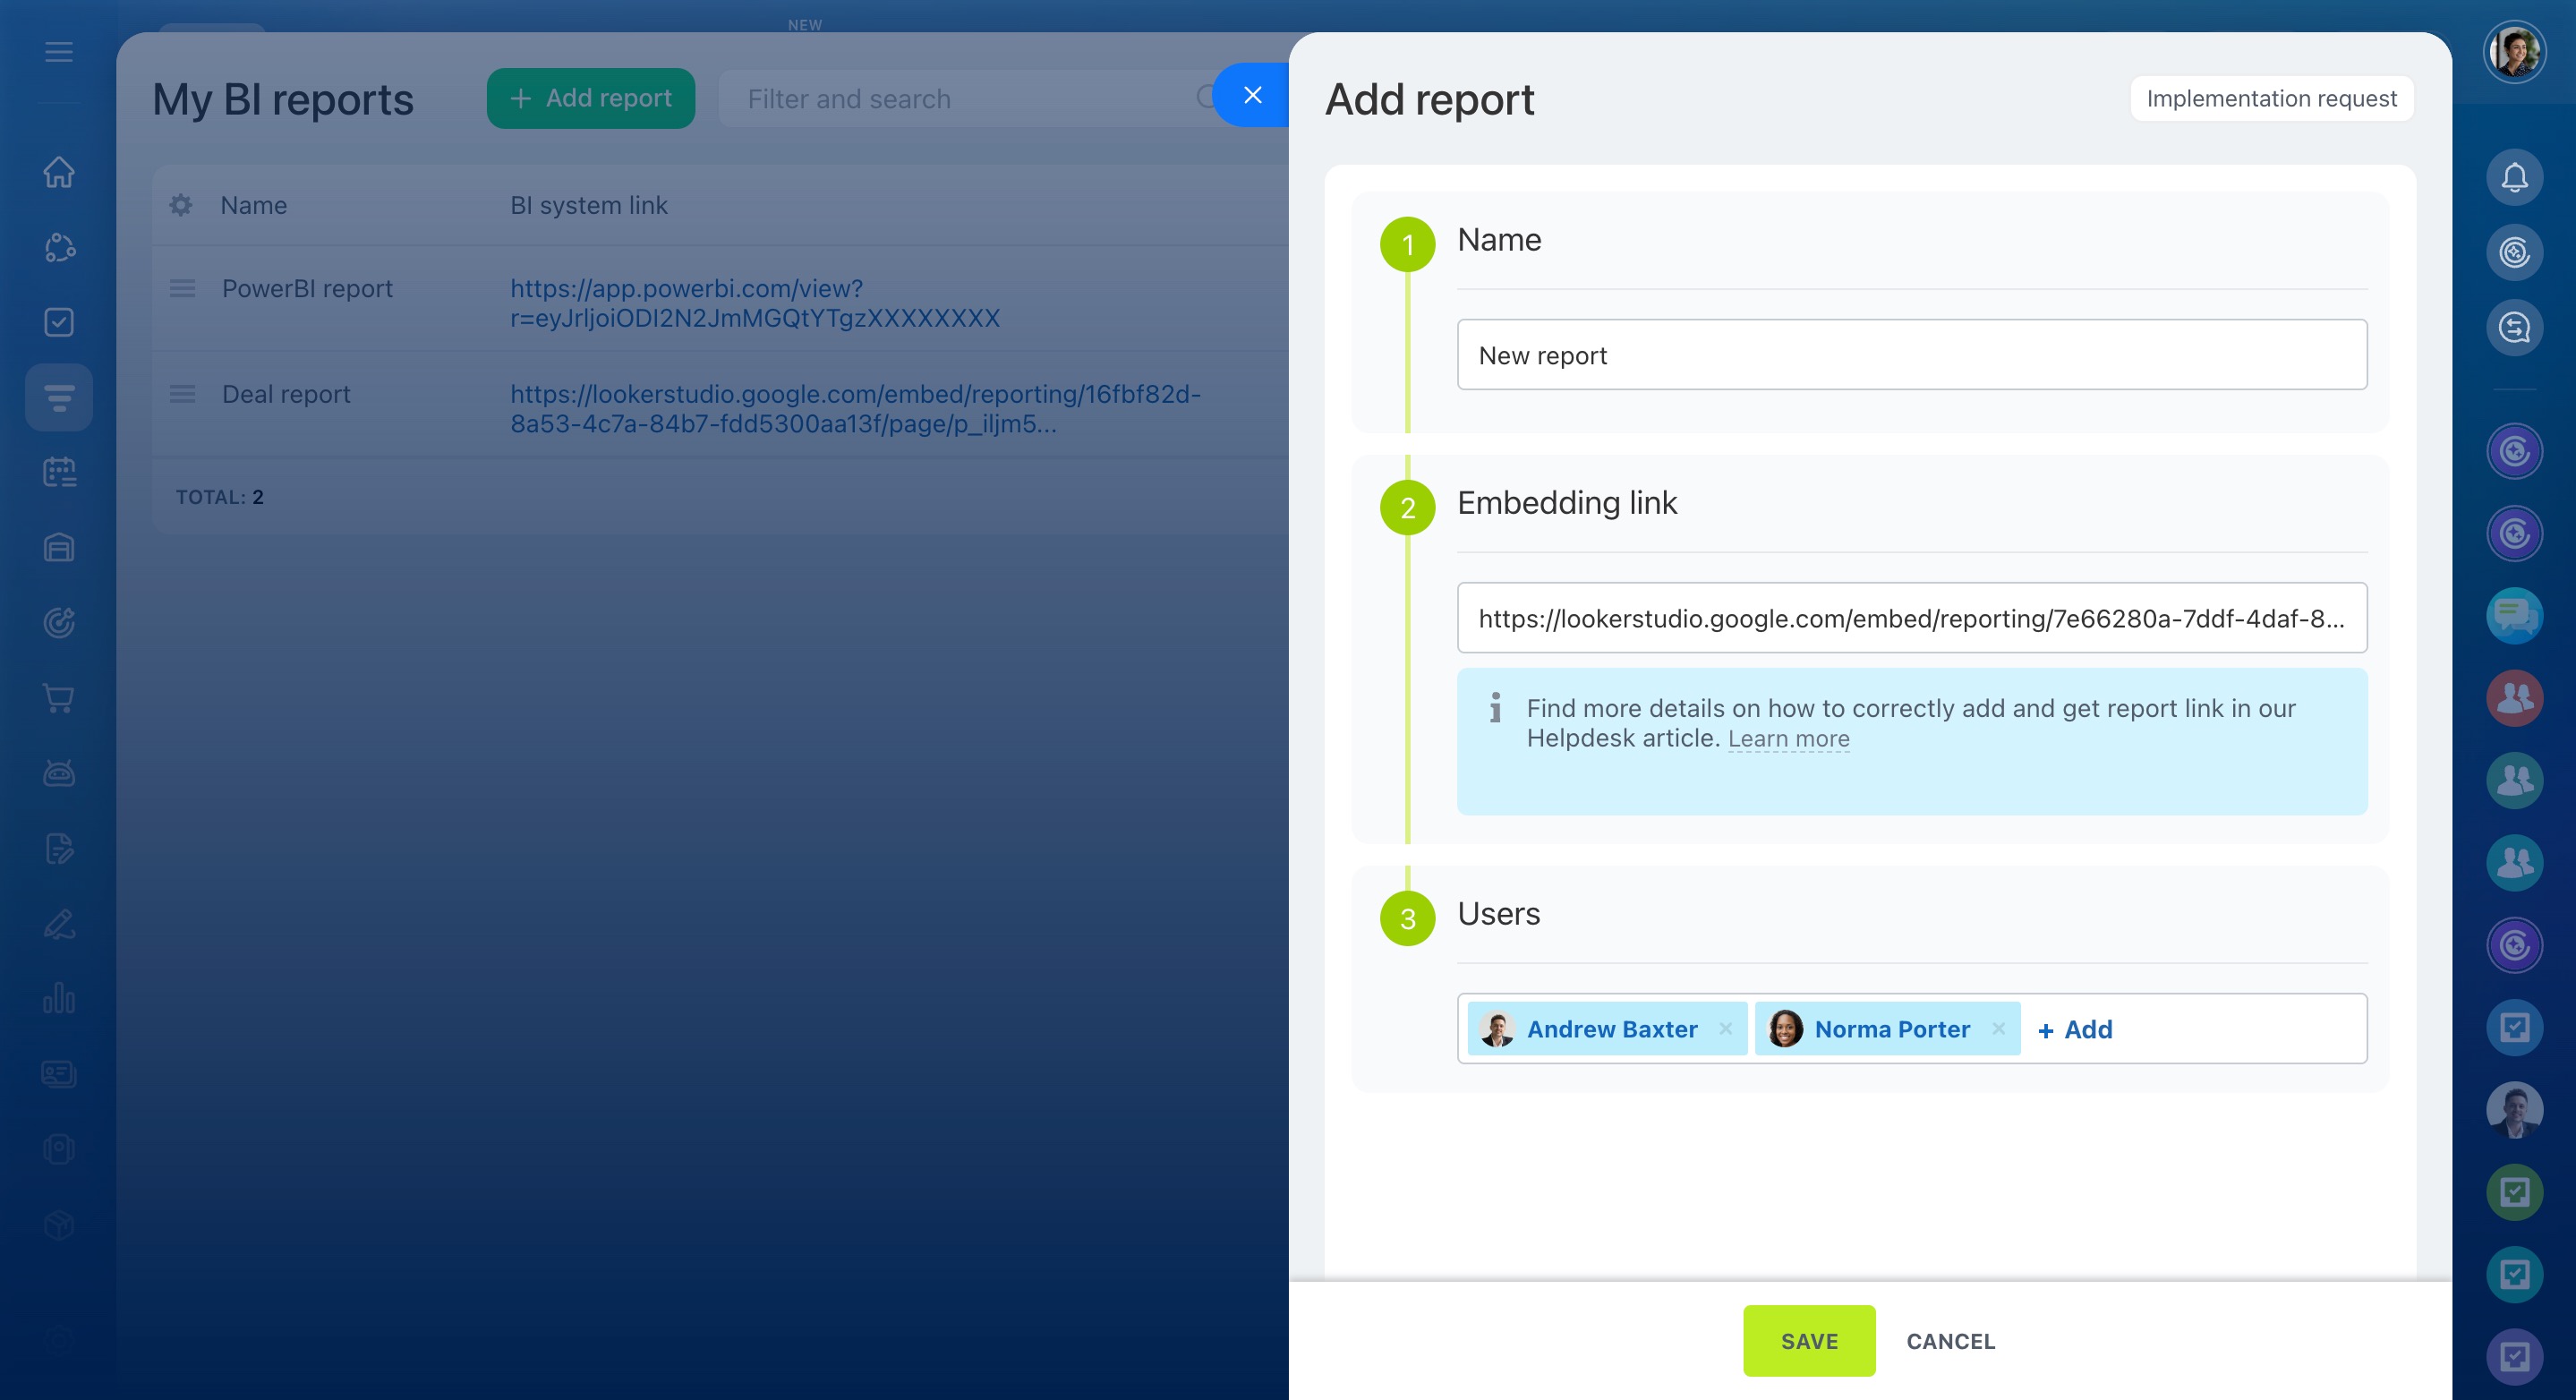Open the Drive storage icon in sidebar
Image resolution: width=2576 pixels, height=1400 pixels.
point(59,548)
